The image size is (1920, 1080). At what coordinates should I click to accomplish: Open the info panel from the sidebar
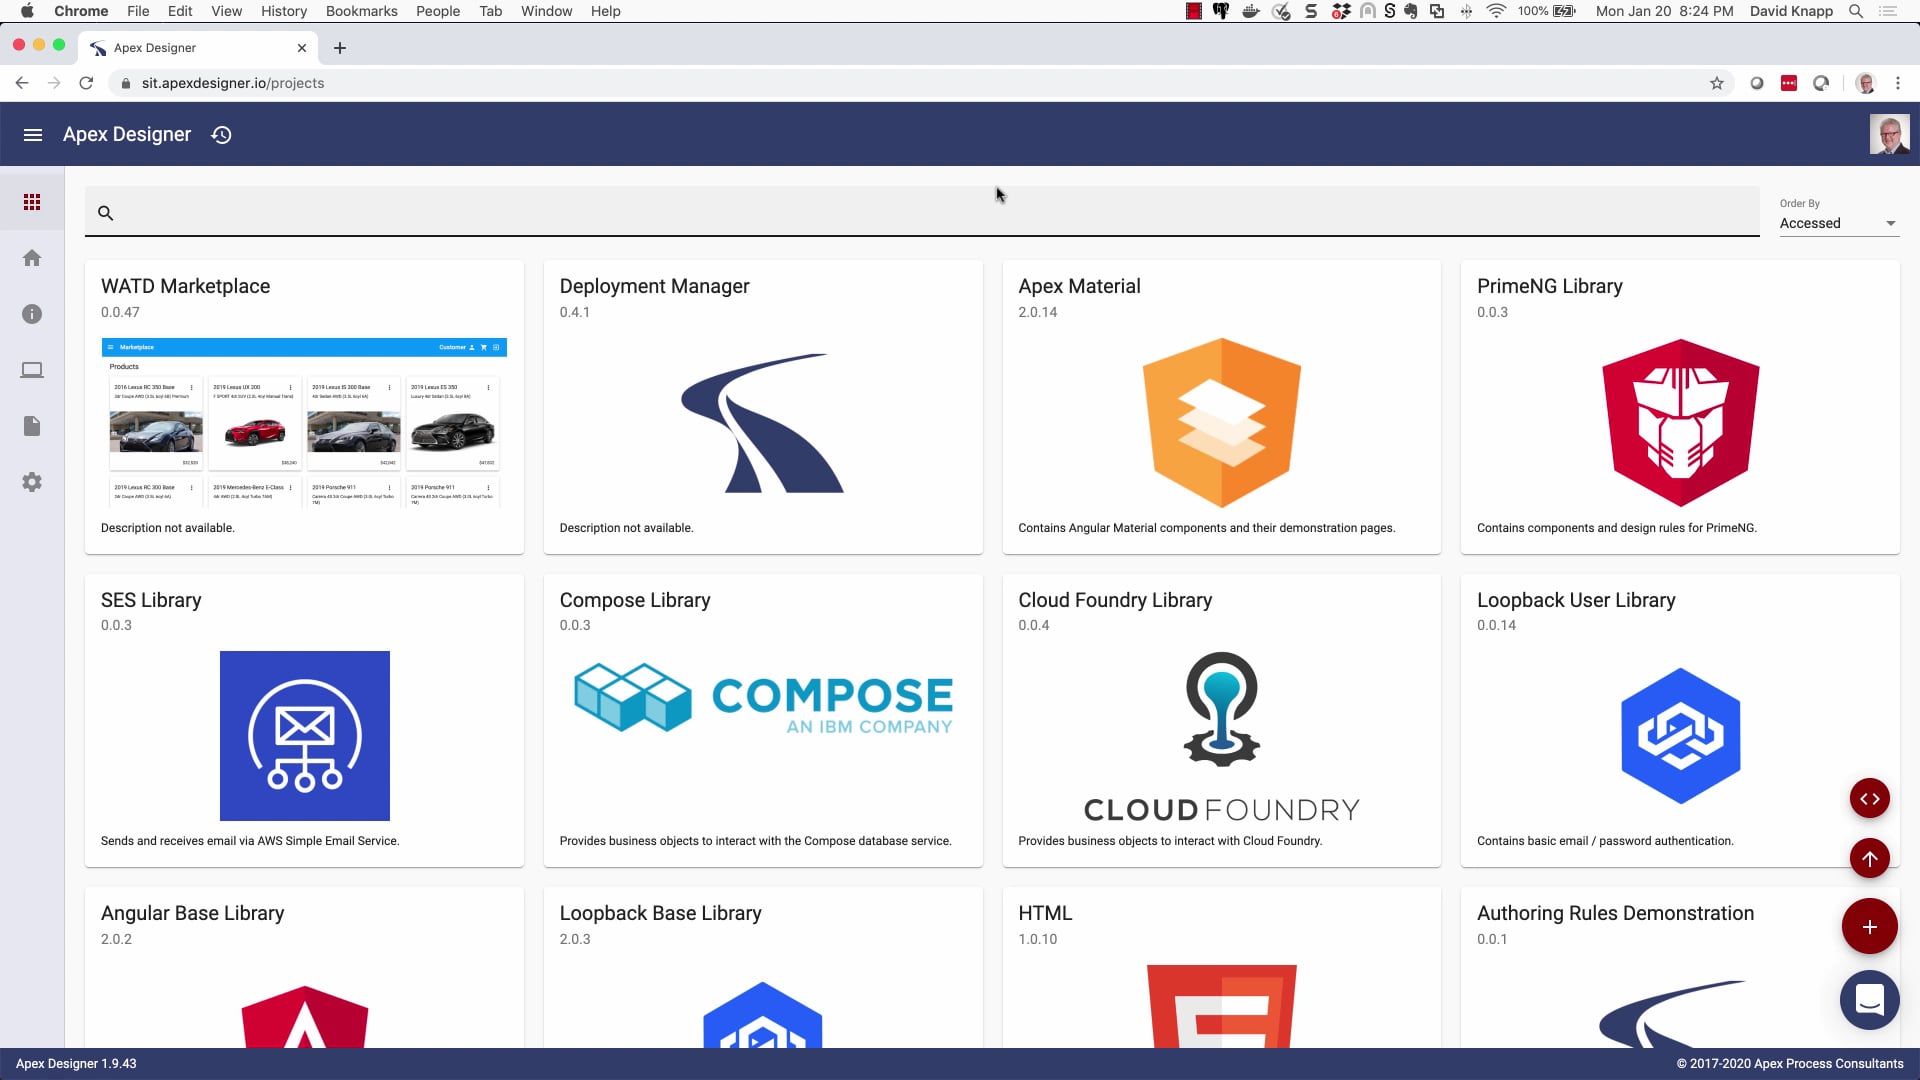coord(32,313)
